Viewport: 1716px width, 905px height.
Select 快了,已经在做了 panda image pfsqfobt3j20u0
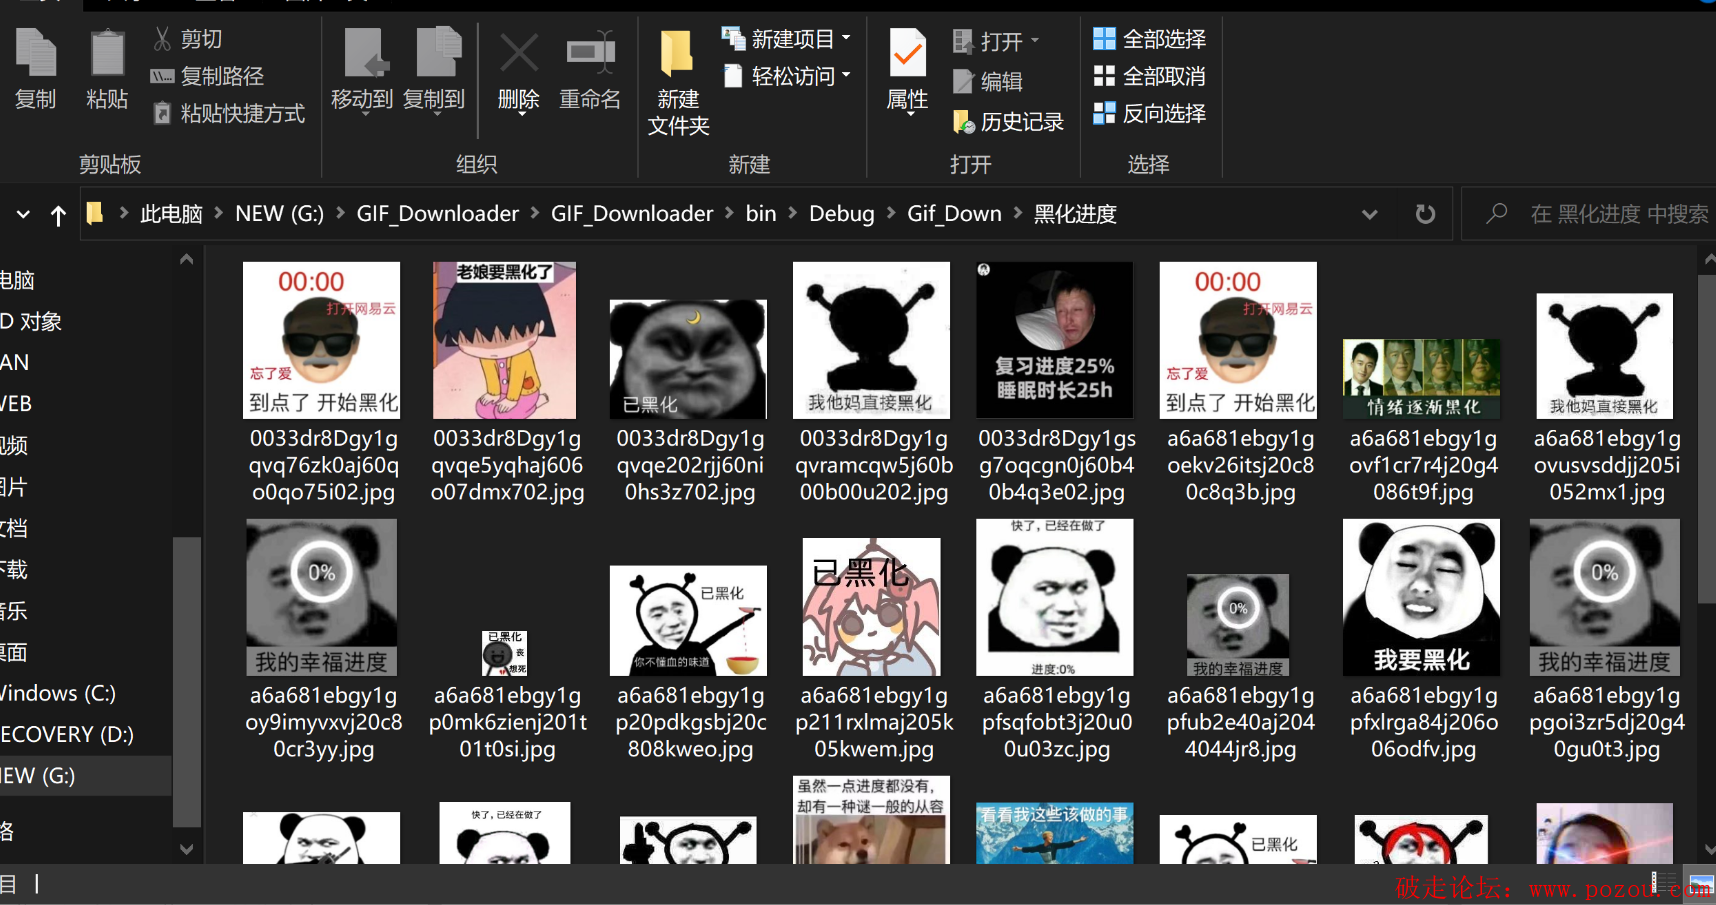pyautogui.click(x=1055, y=597)
